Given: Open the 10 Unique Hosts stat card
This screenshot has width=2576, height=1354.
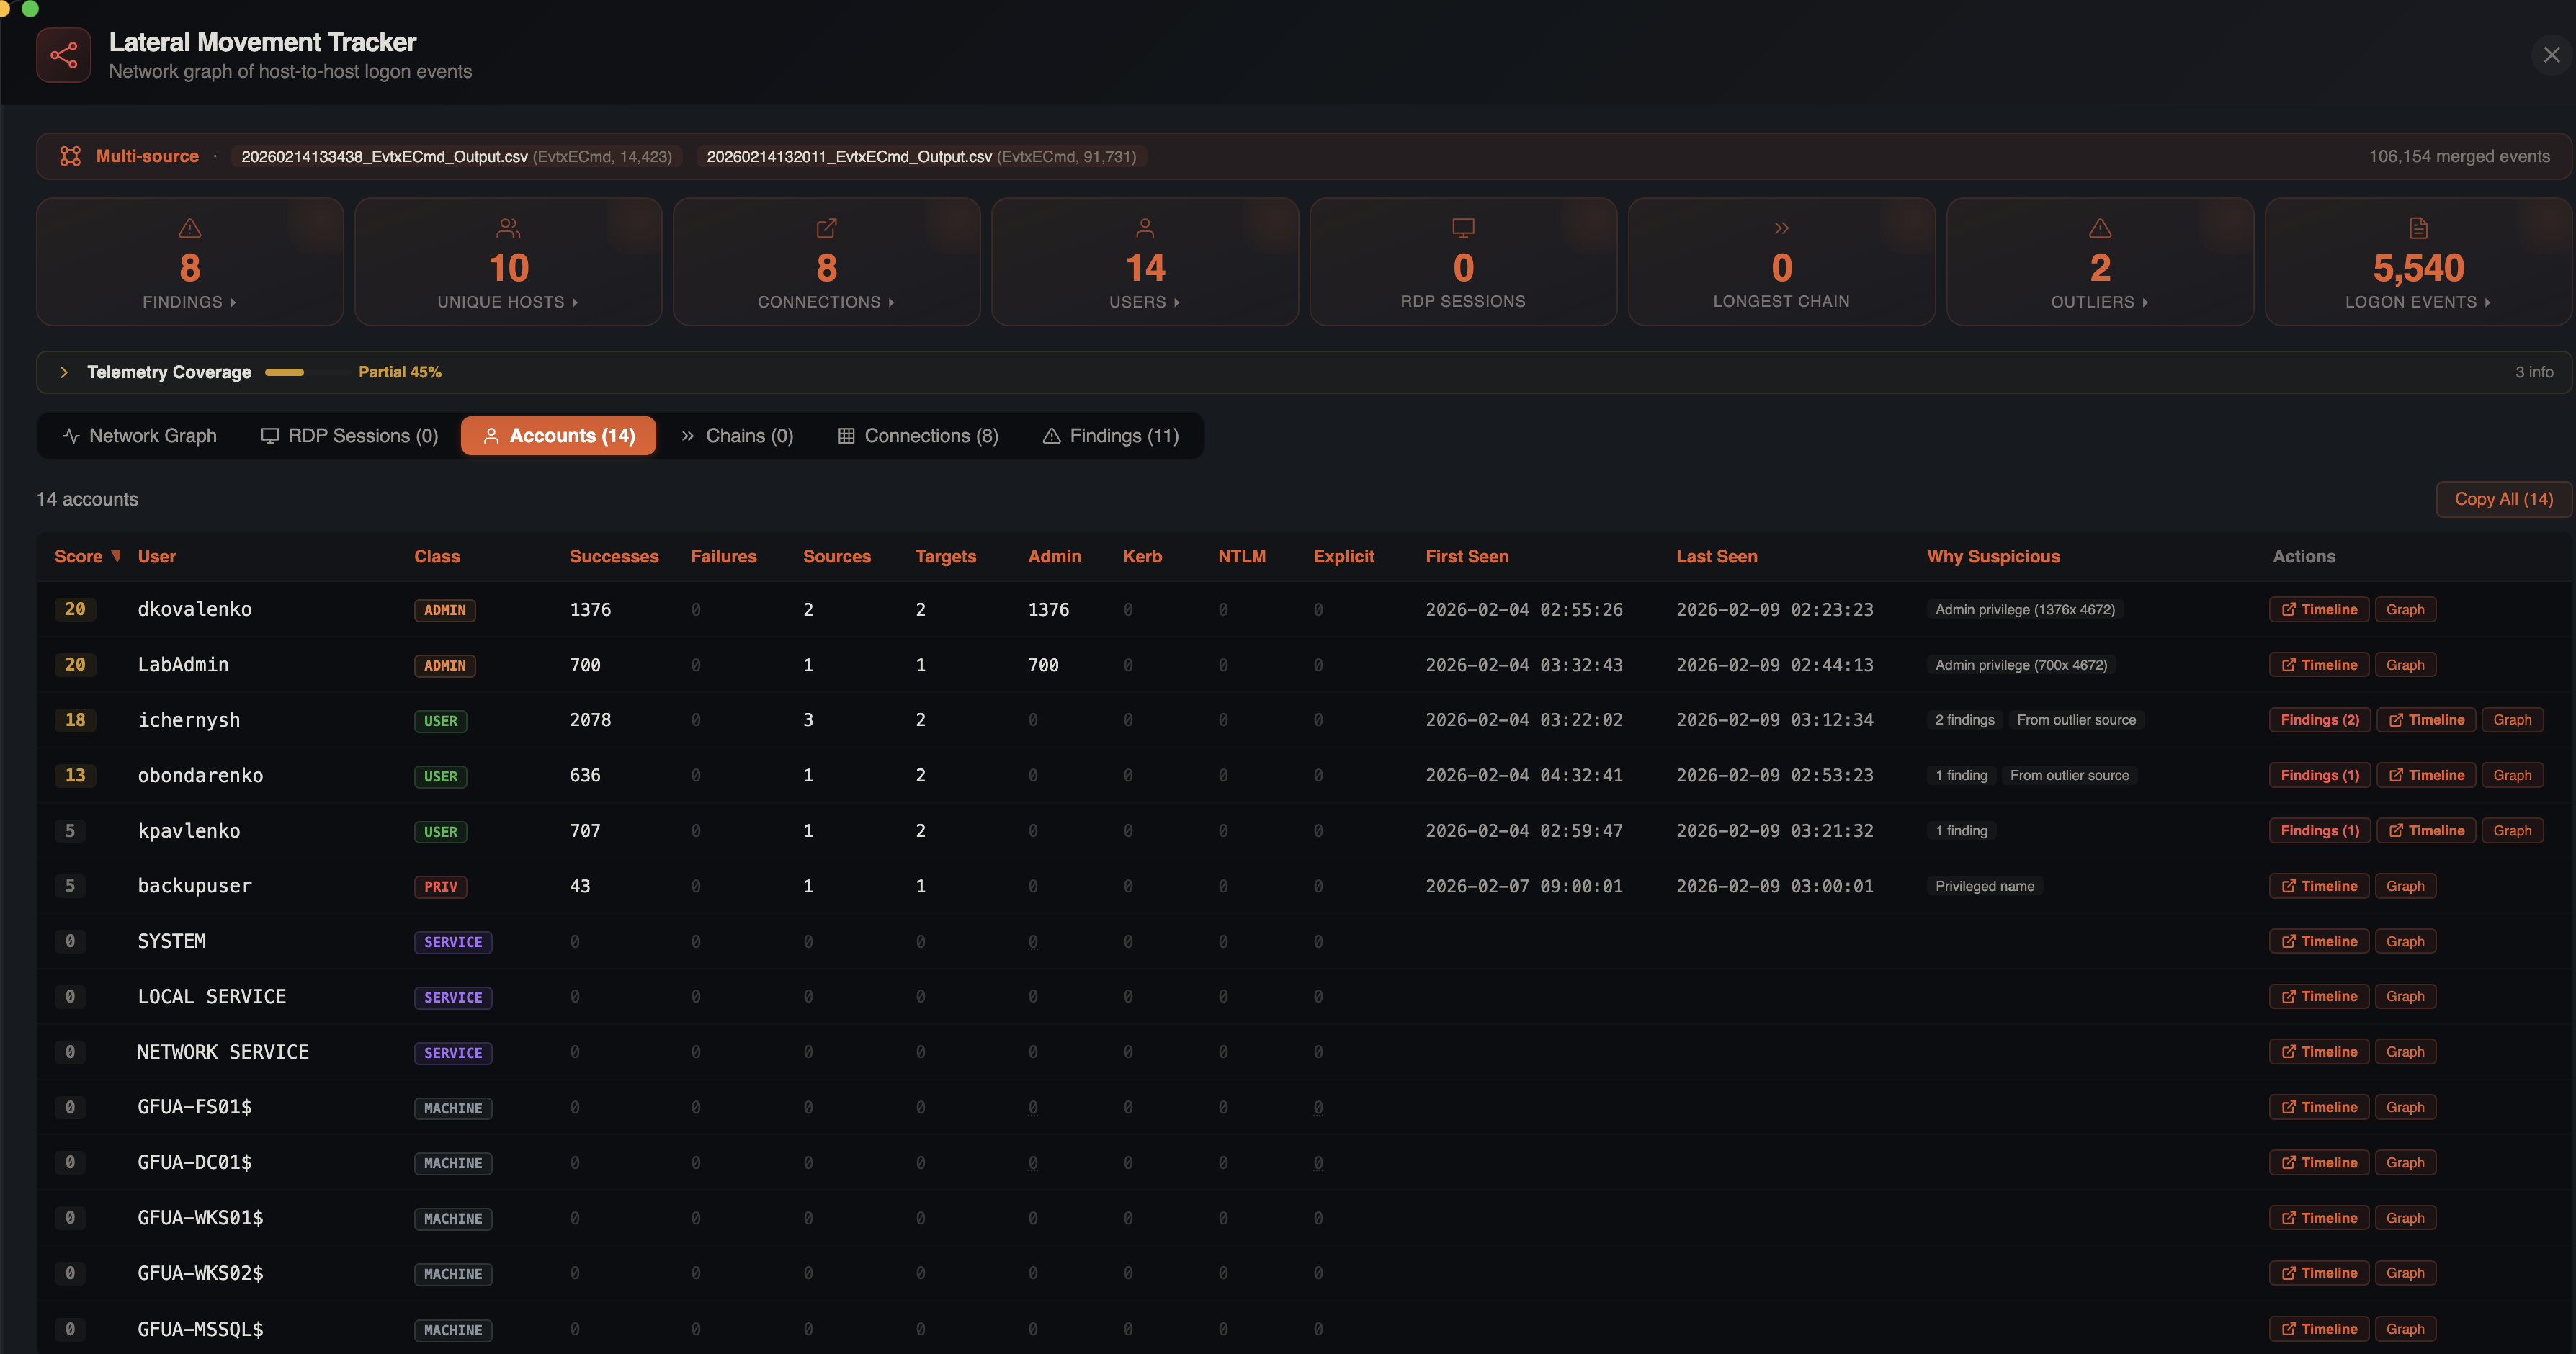Looking at the screenshot, I should (x=508, y=261).
